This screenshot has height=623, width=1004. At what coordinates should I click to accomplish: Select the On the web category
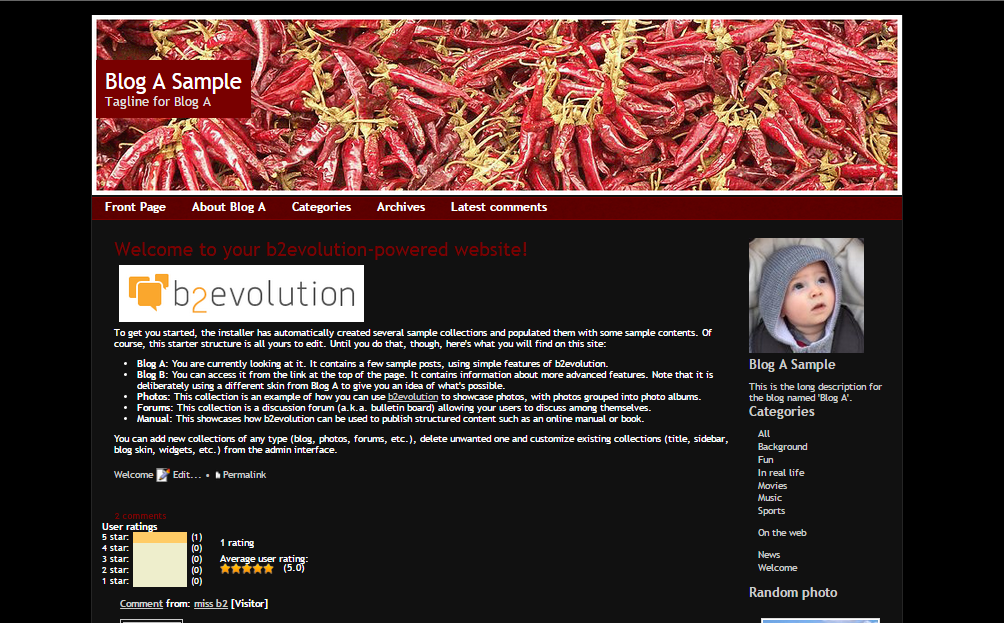tap(782, 533)
